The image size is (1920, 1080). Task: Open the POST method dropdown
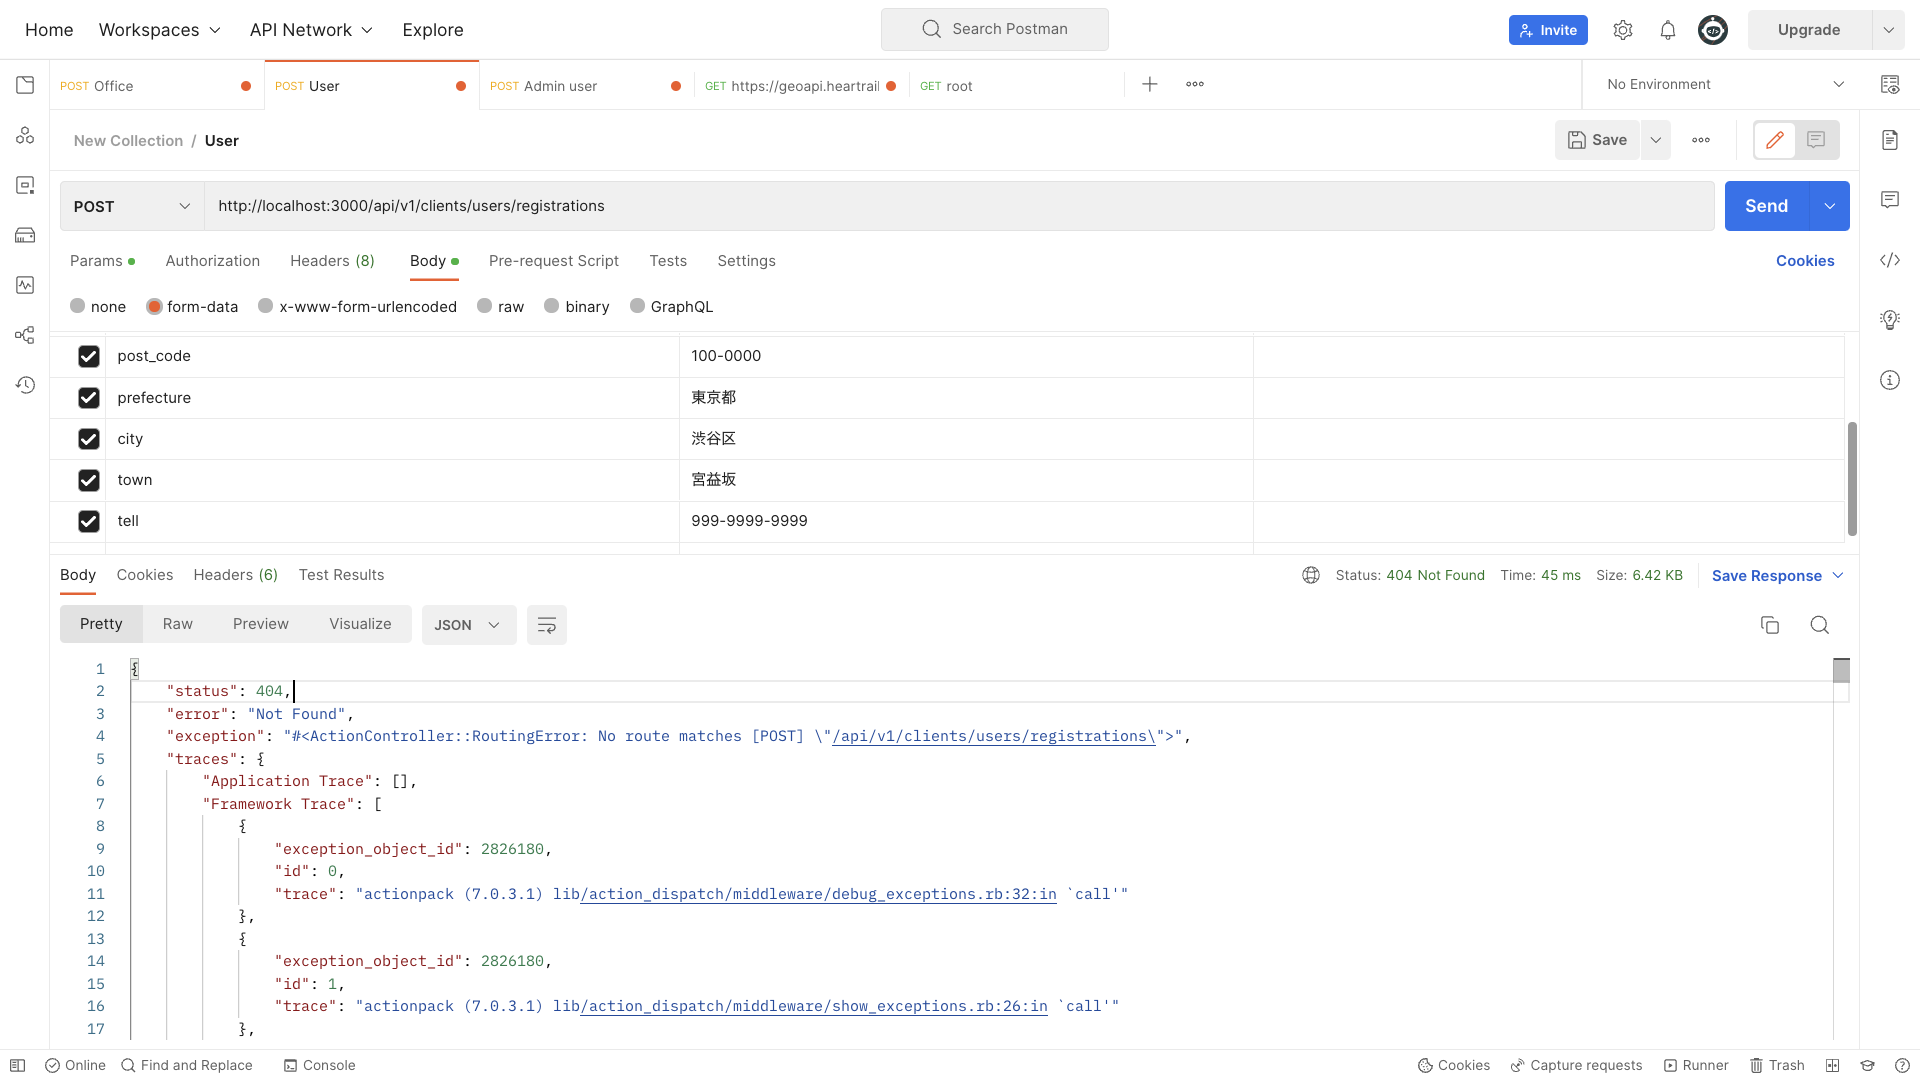(132, 206)
